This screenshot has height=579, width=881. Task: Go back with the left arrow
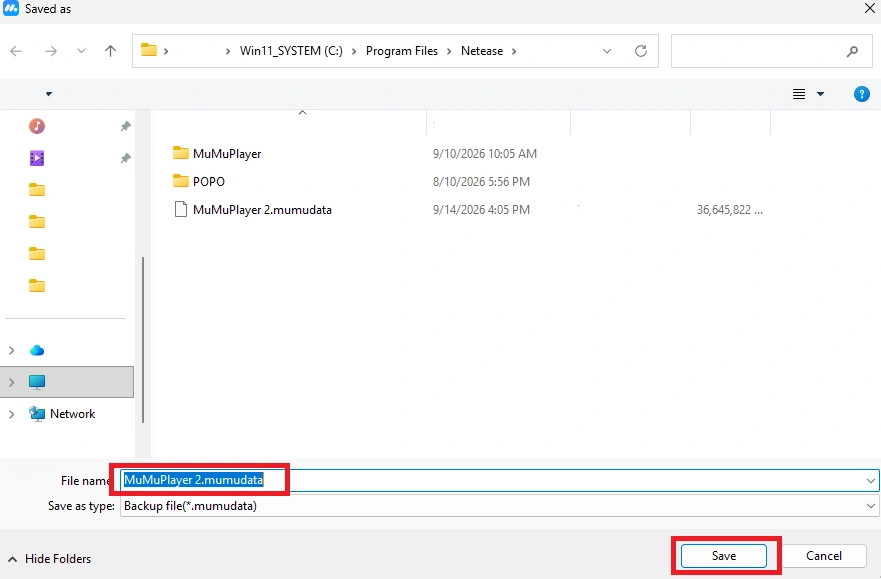16,51
